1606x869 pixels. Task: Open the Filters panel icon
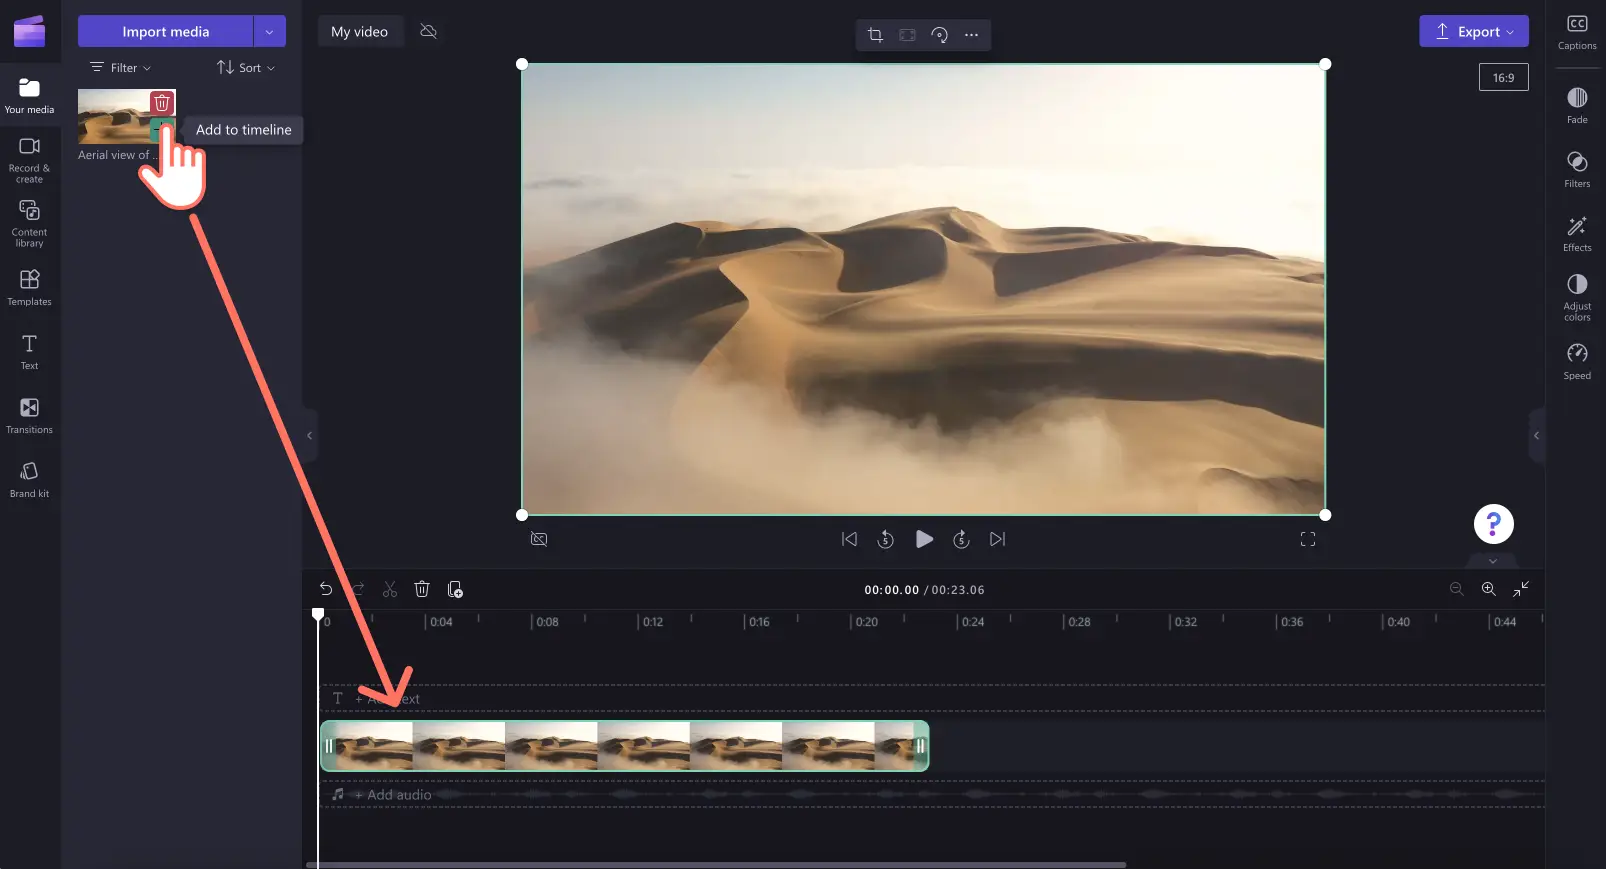pyautogui.click(x=1576, y=169)
